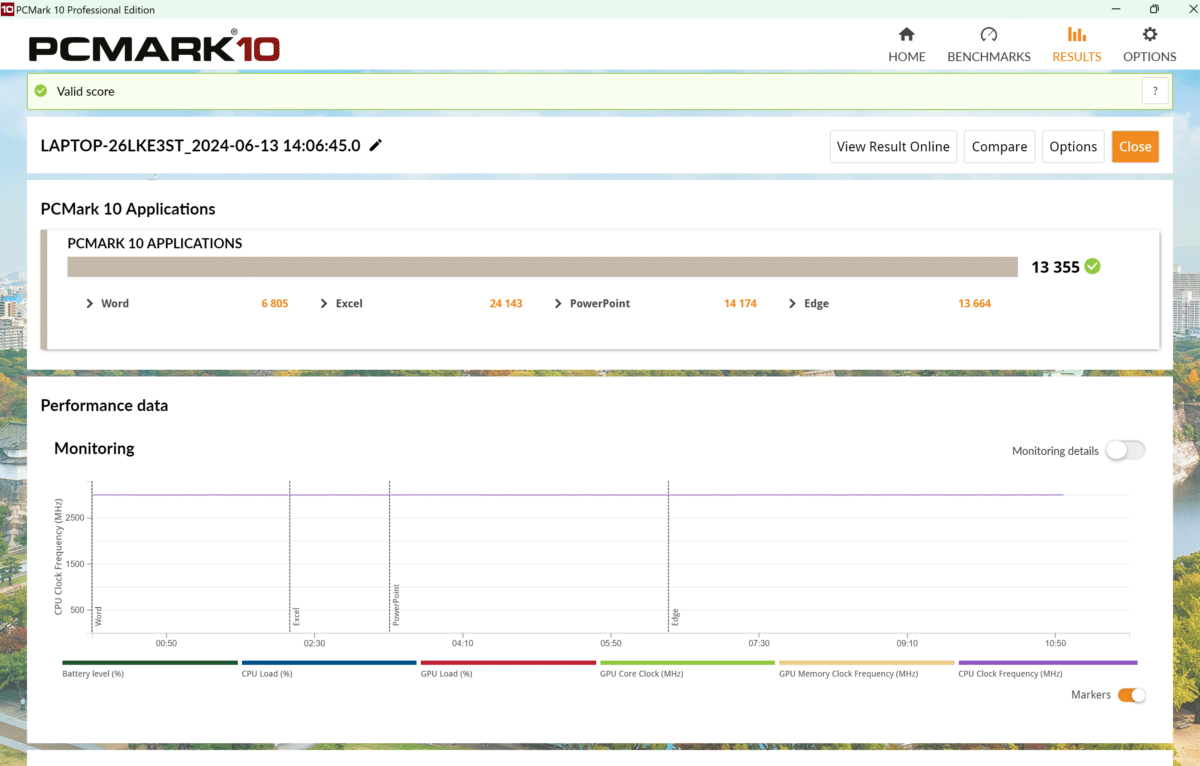This screenshot has height=766, width=1200.
Task: Click the PCMark 10 title bar app icon
Action: point(7,9)
